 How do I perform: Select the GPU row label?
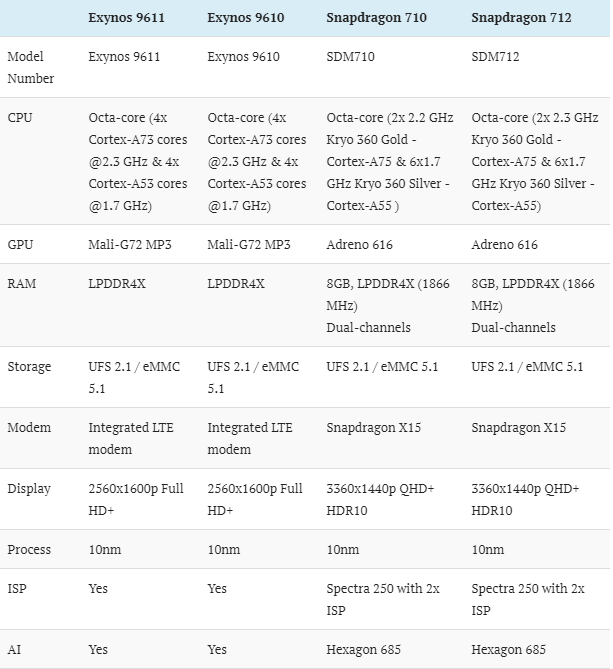tap(20, 244)
